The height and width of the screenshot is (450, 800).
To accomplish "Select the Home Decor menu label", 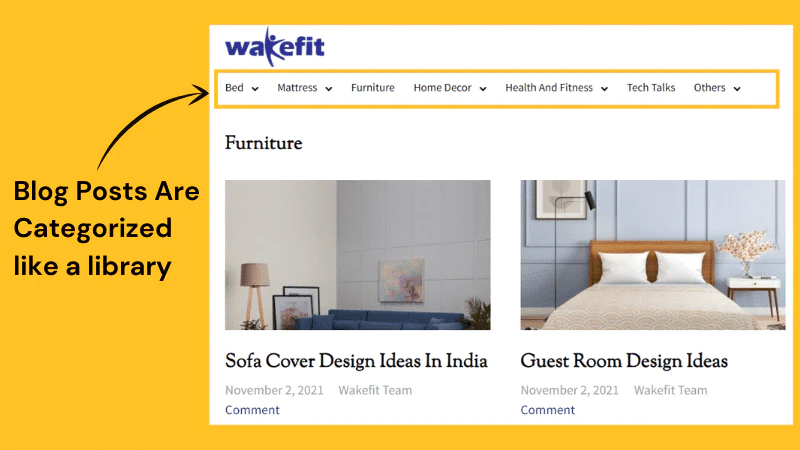I will point(442,88).
